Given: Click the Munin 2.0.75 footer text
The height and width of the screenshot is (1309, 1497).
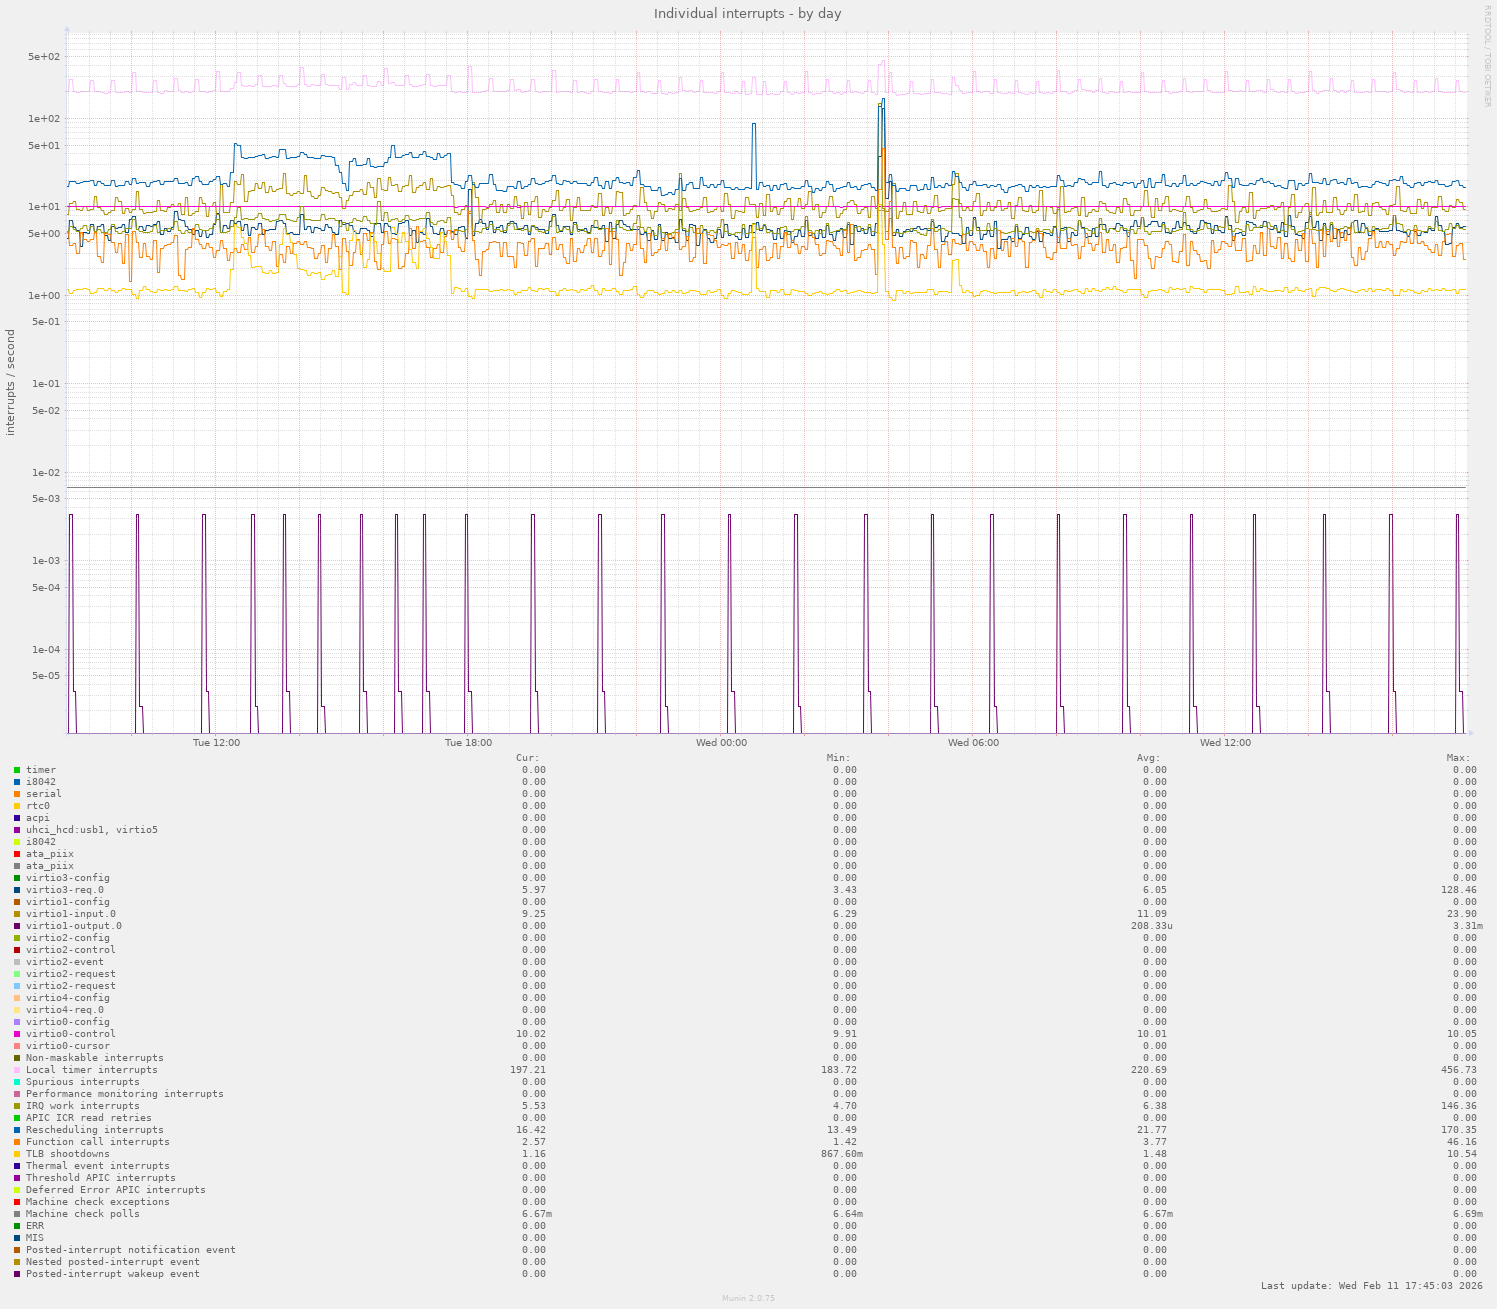Looking at the screenshot, I should [x=748, y=1299].
